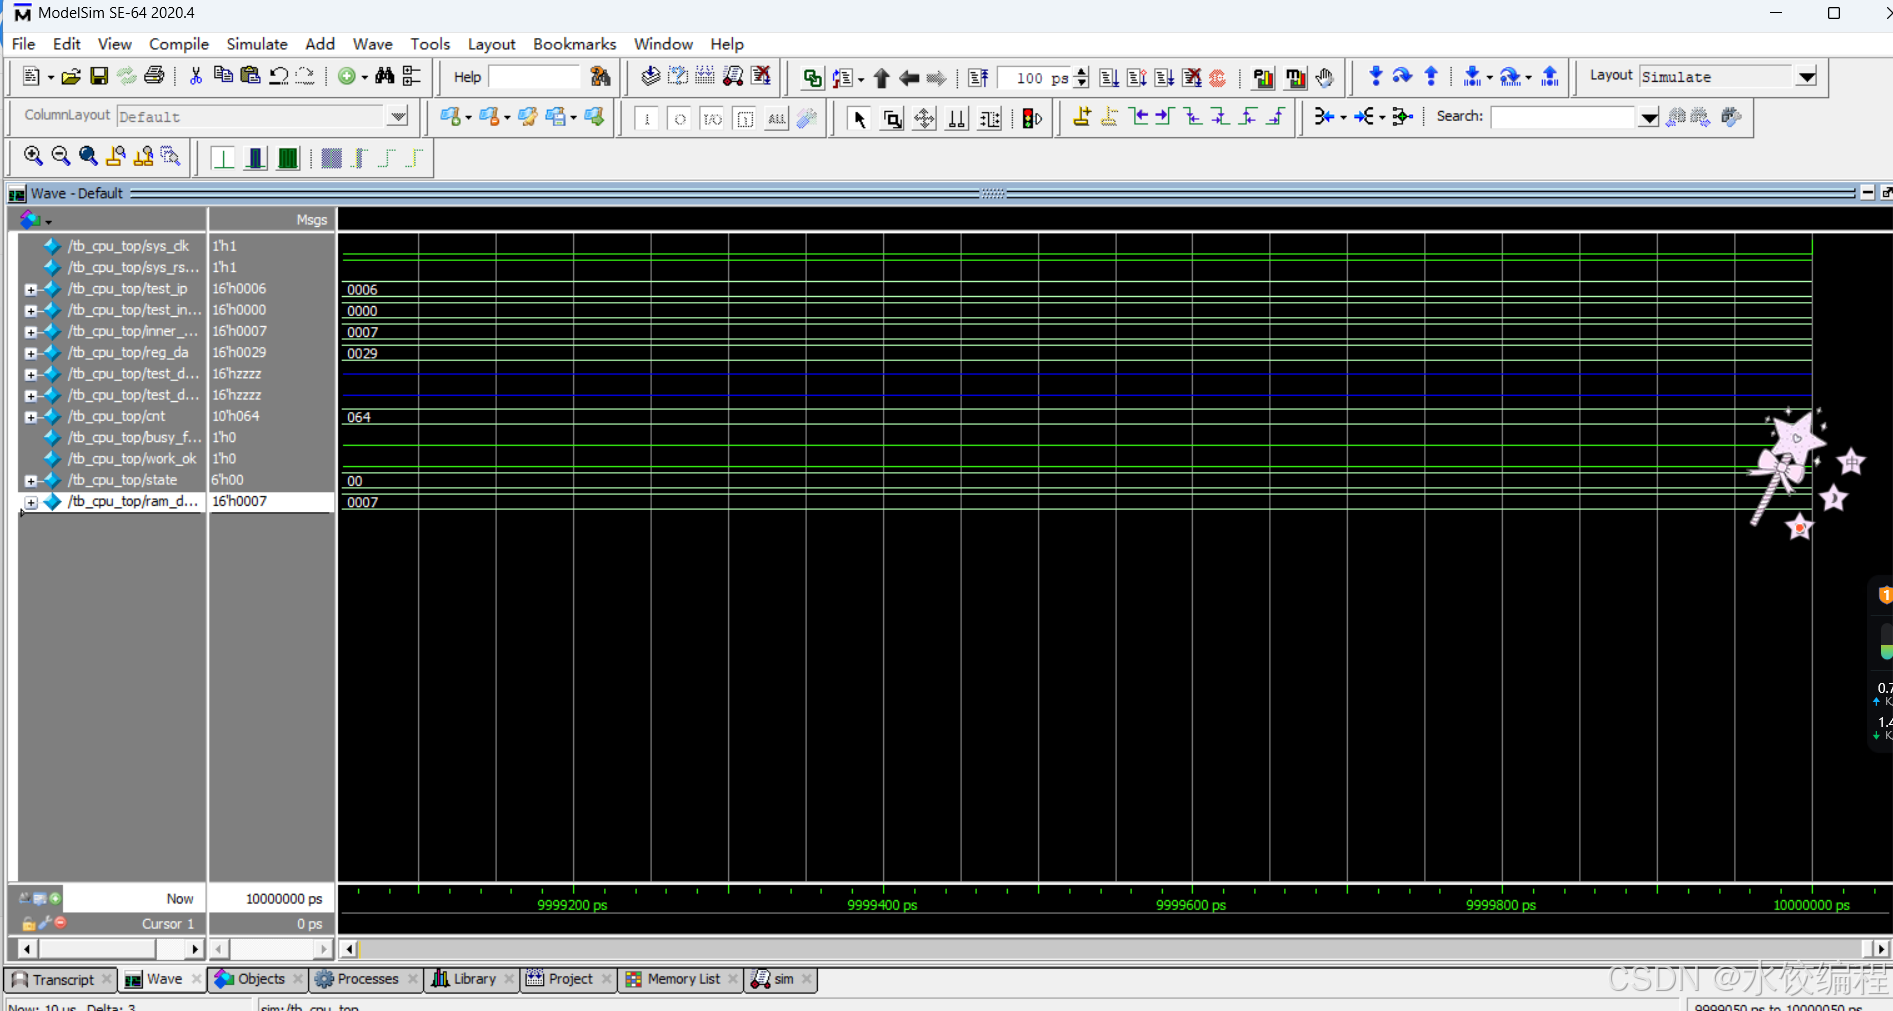1893x1011 pixels.
Task: Zoom in on the waveform
Action: click(x=33, y=157)
